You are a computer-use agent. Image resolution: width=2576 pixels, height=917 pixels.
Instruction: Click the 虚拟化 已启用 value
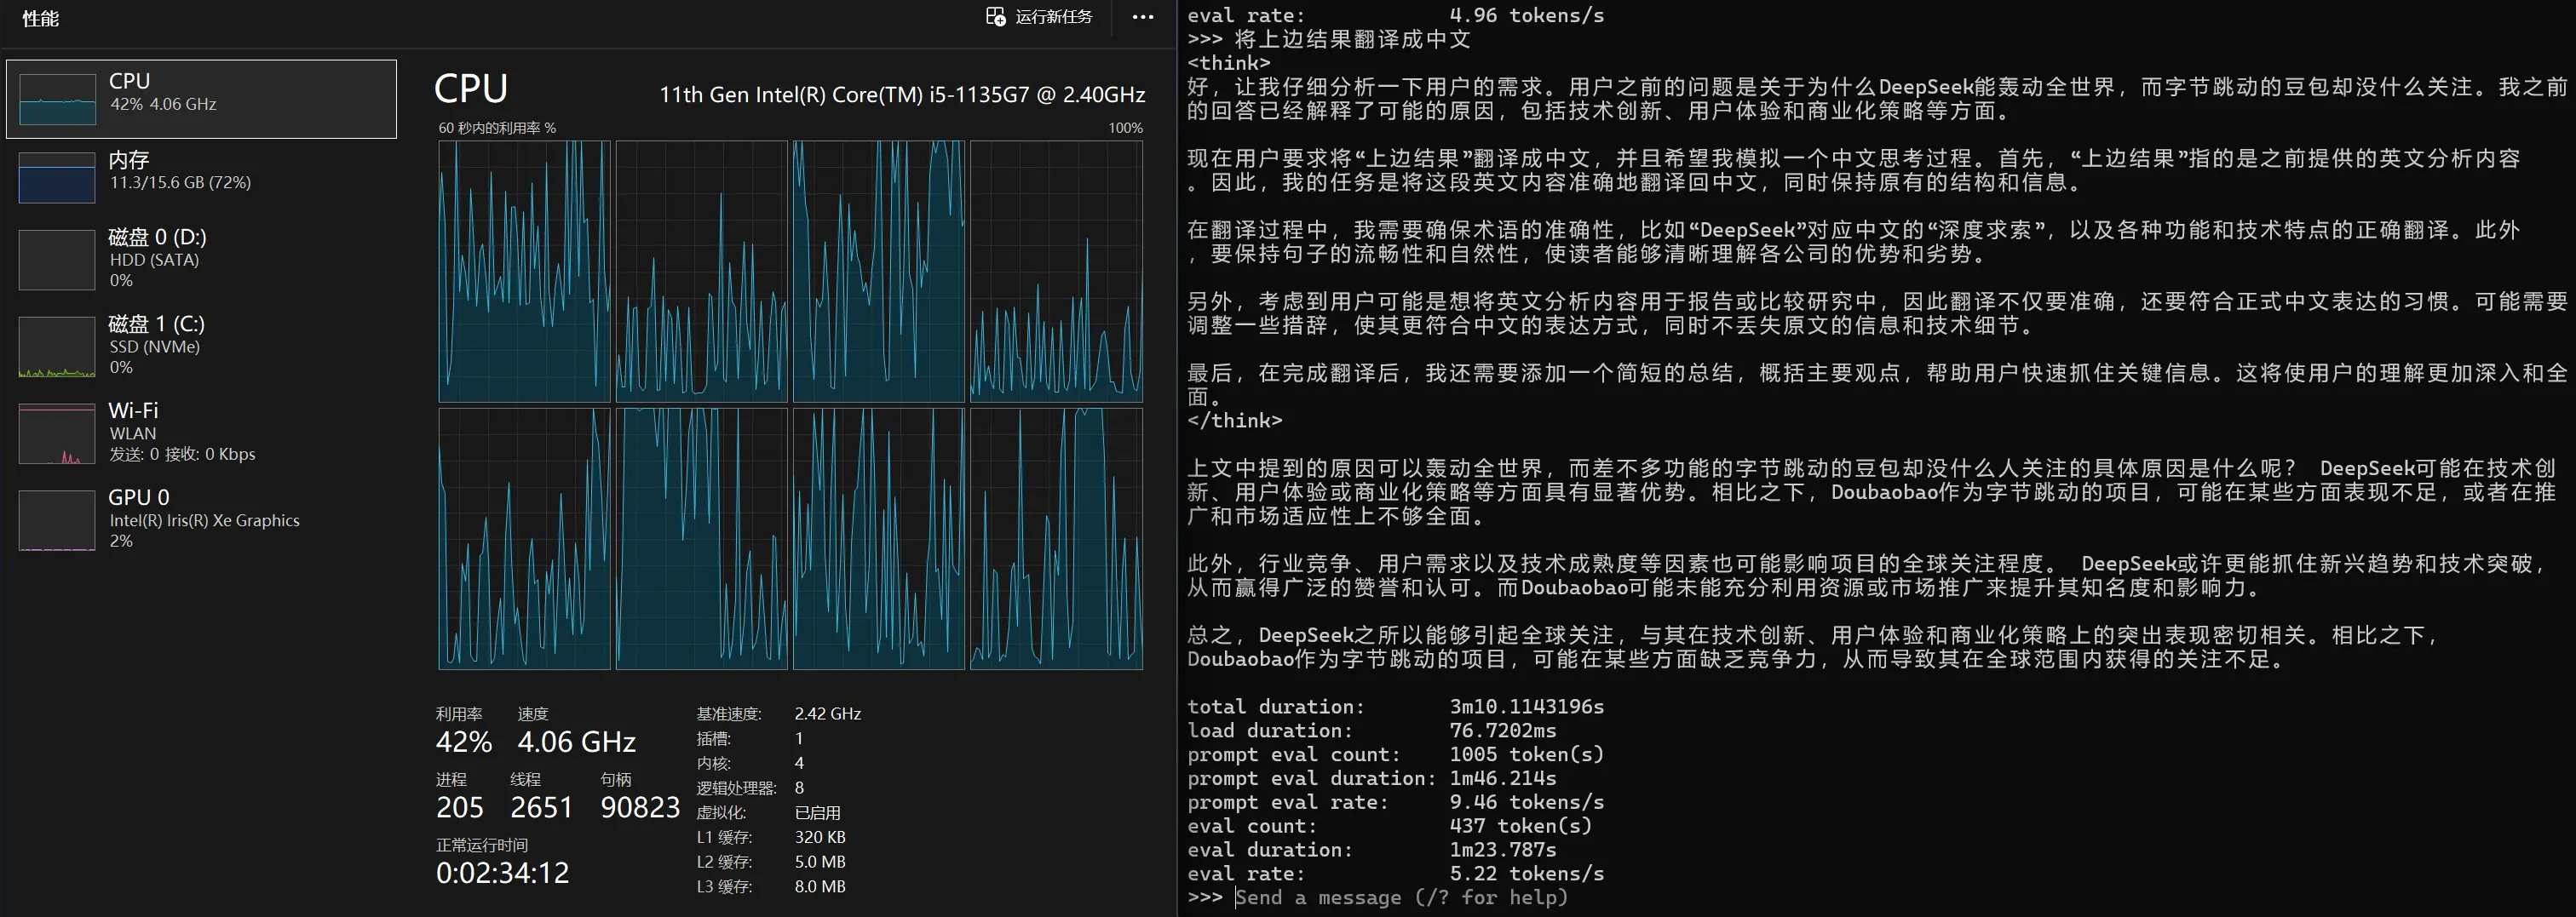817,813
